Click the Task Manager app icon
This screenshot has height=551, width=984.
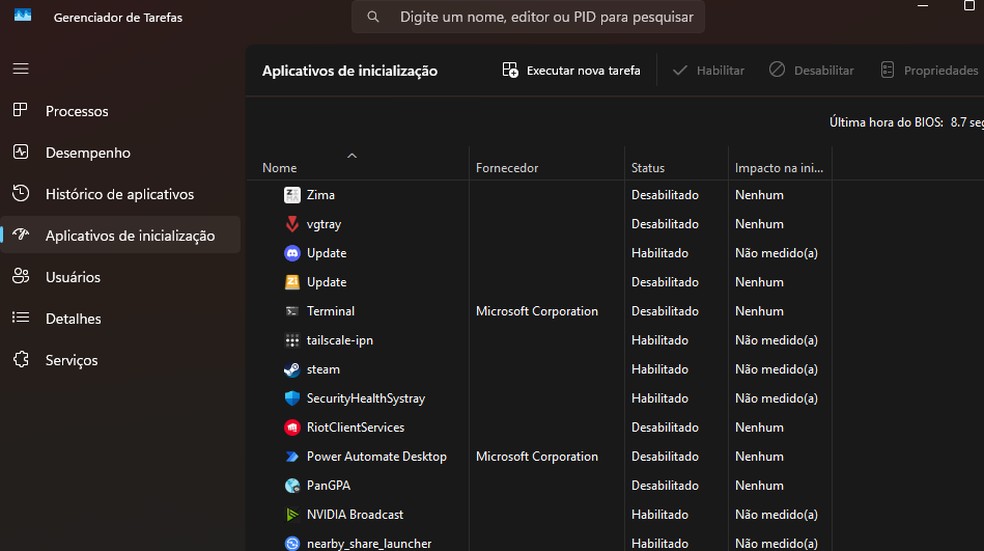[x=22, y=17]
